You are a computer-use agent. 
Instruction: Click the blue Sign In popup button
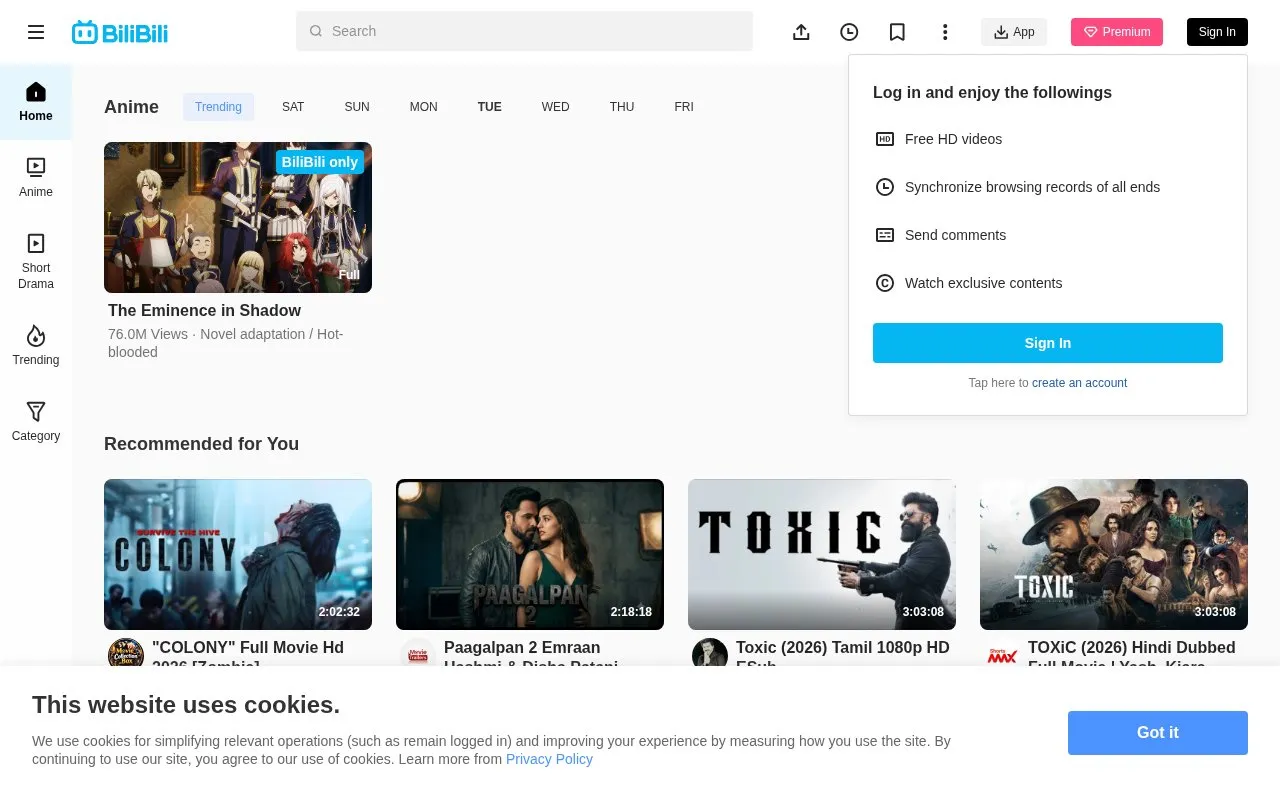click(x=1048, y=343)
